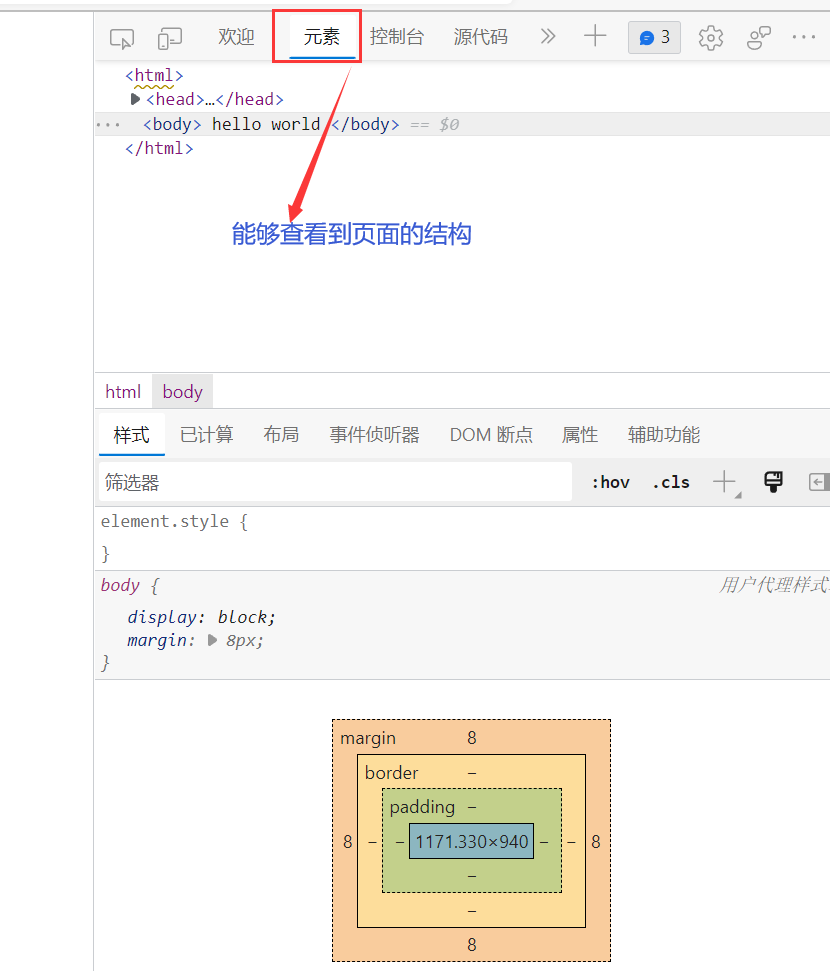Focus the 筛选器 filter input
The height and width of the screenshot is (971, 830).
[335, 482]
